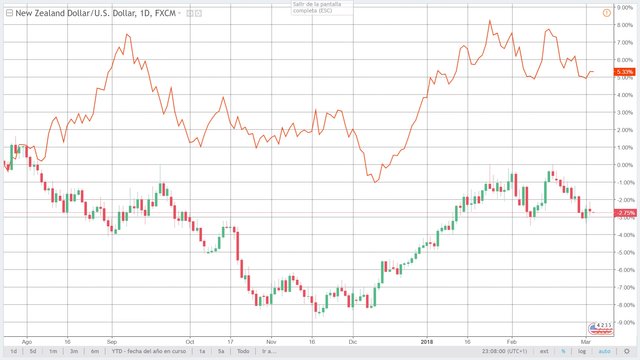Click the Ago date axis label

pos(27,342)
